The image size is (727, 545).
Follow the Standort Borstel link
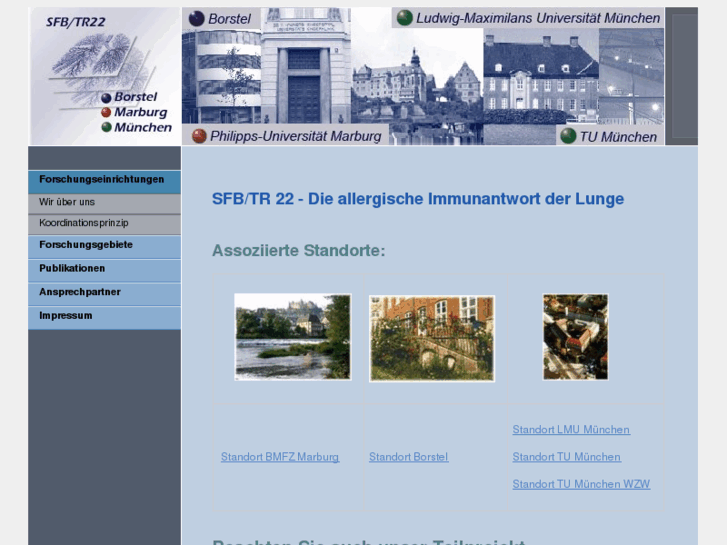coord(408,457)
